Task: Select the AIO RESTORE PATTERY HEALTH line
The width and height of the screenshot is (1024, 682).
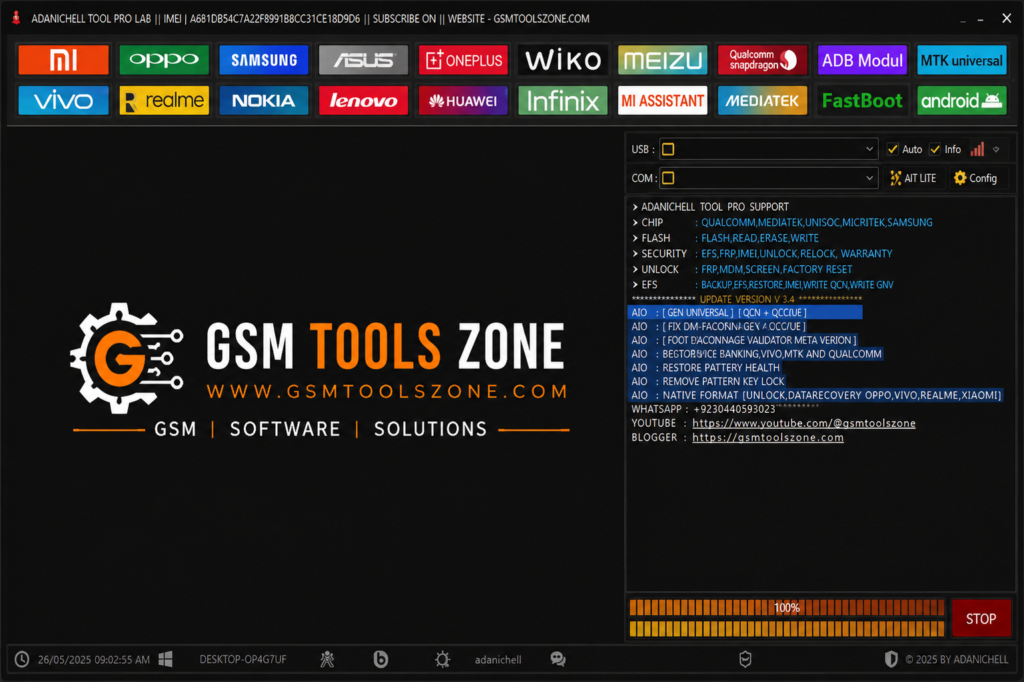Action: tap(705, 368)
